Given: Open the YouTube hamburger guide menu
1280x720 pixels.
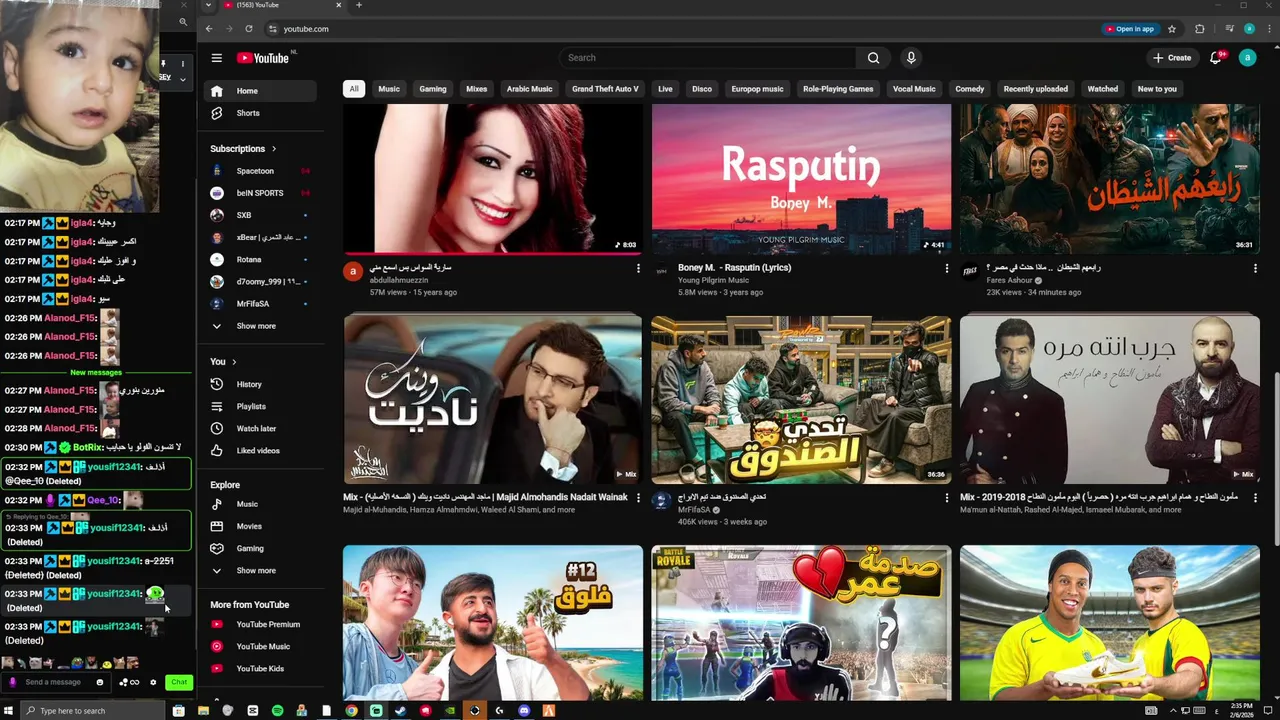Looking at the screenshot, I should (x=216, y=58).
